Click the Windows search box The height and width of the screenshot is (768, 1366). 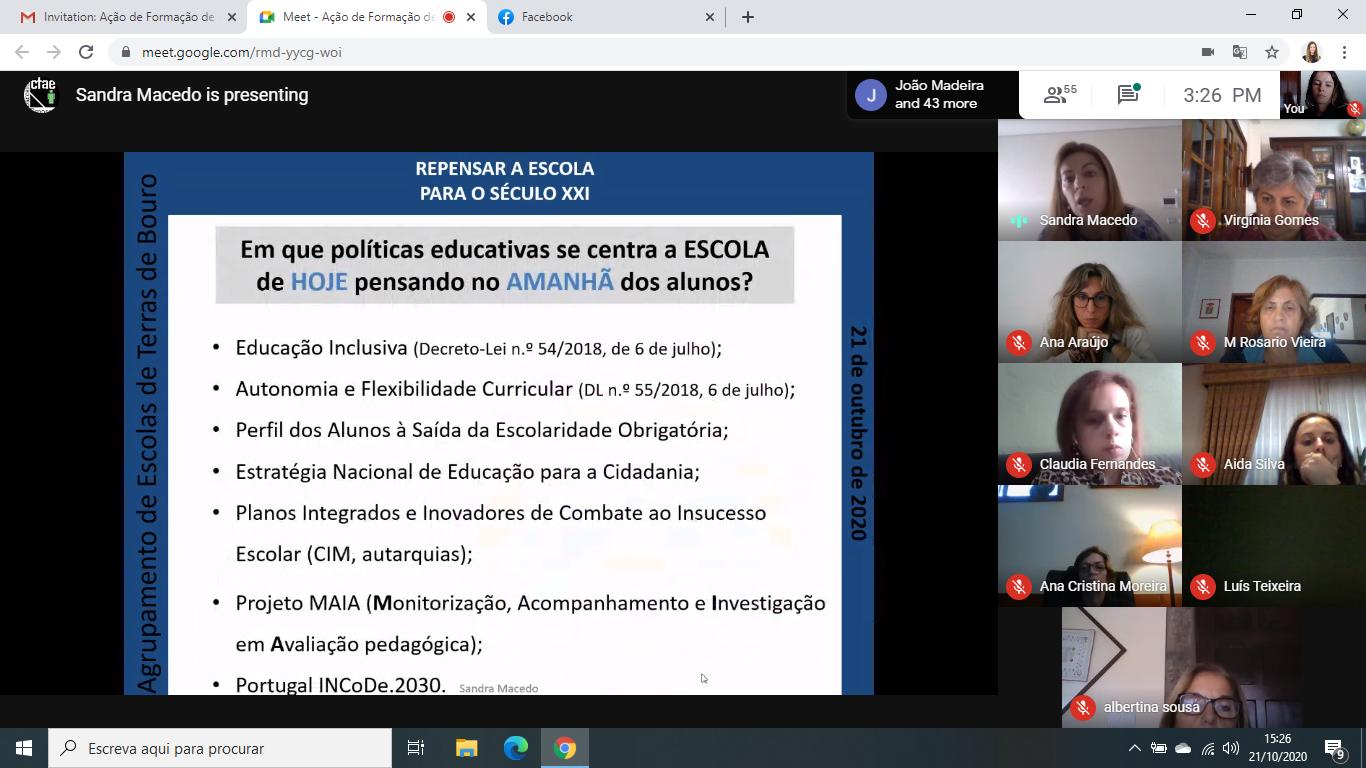click(x=222, y=748)
